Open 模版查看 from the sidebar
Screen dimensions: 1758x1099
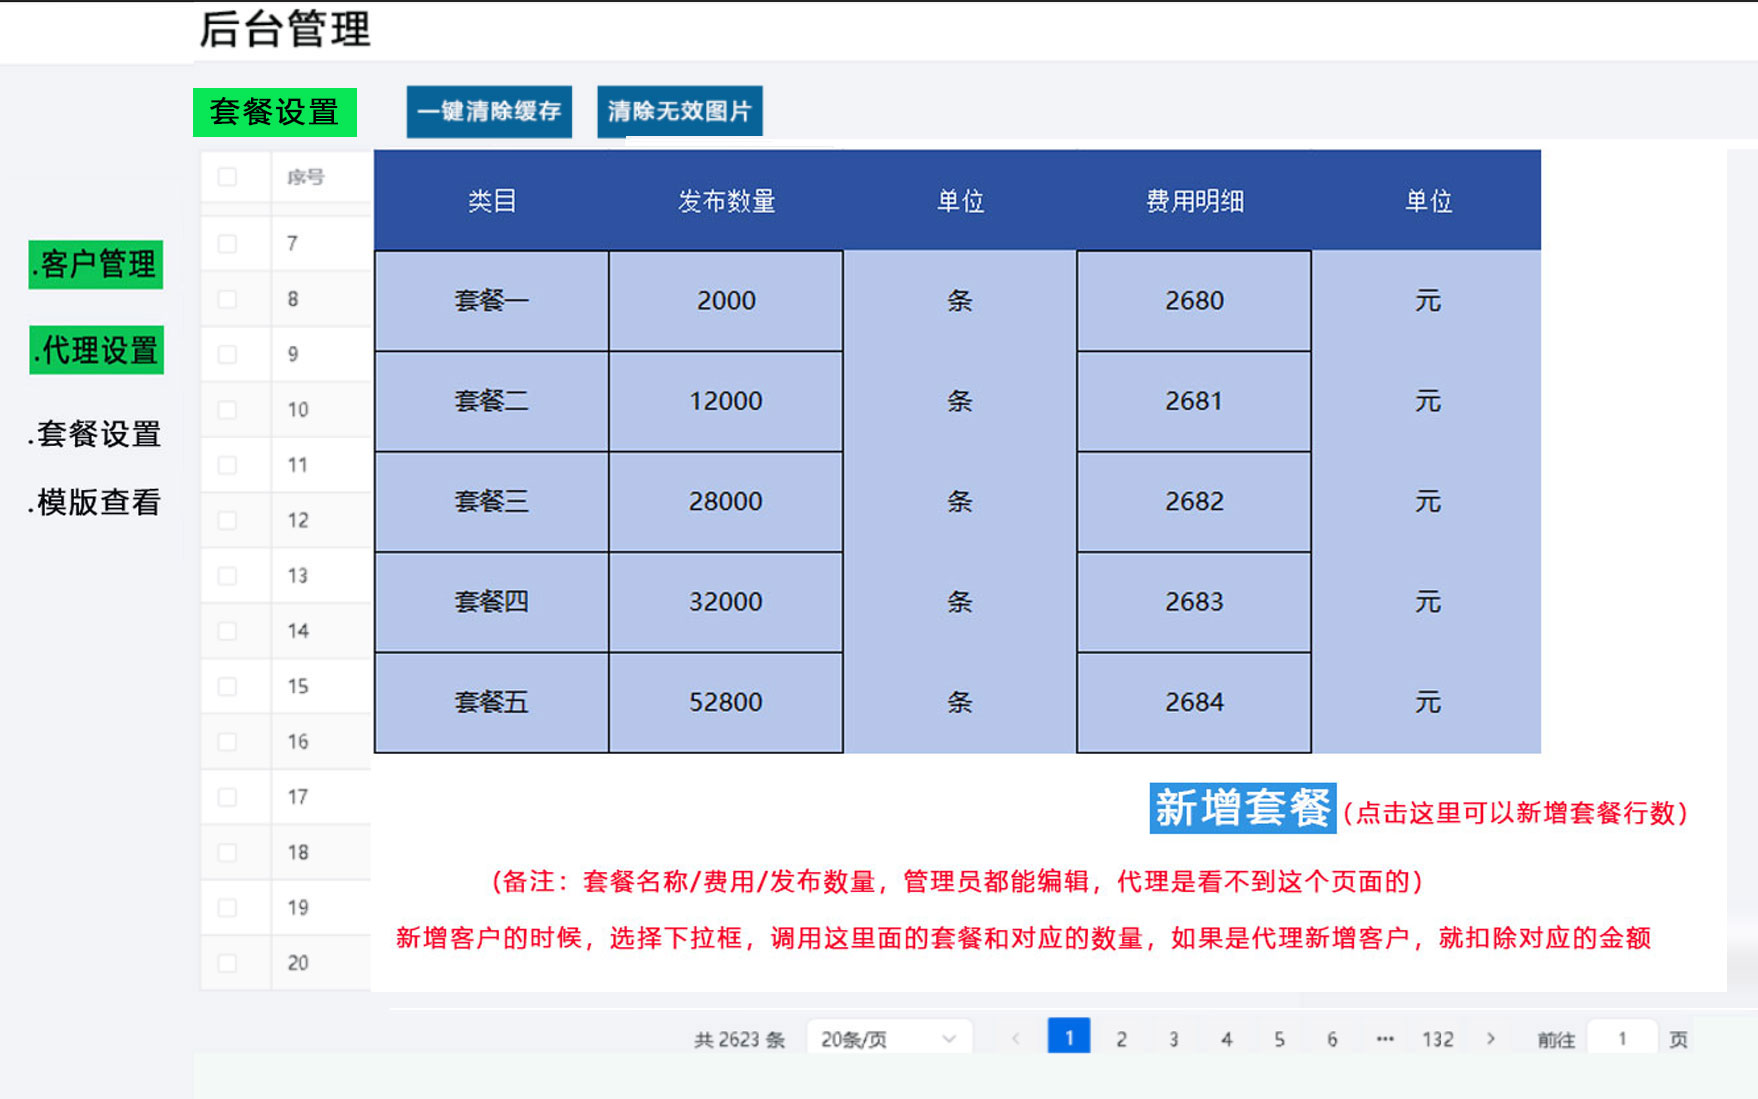95,502
